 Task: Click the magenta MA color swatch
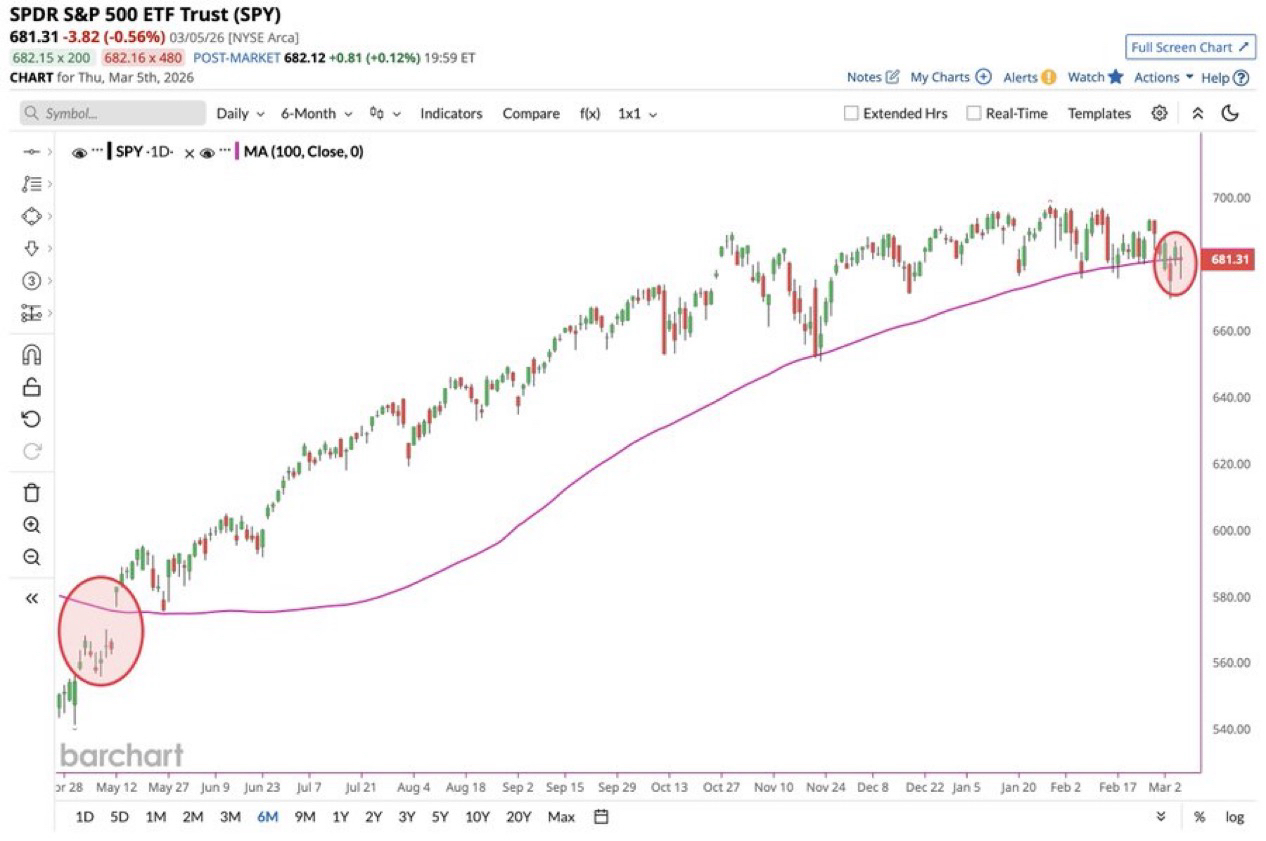[237, 153]
